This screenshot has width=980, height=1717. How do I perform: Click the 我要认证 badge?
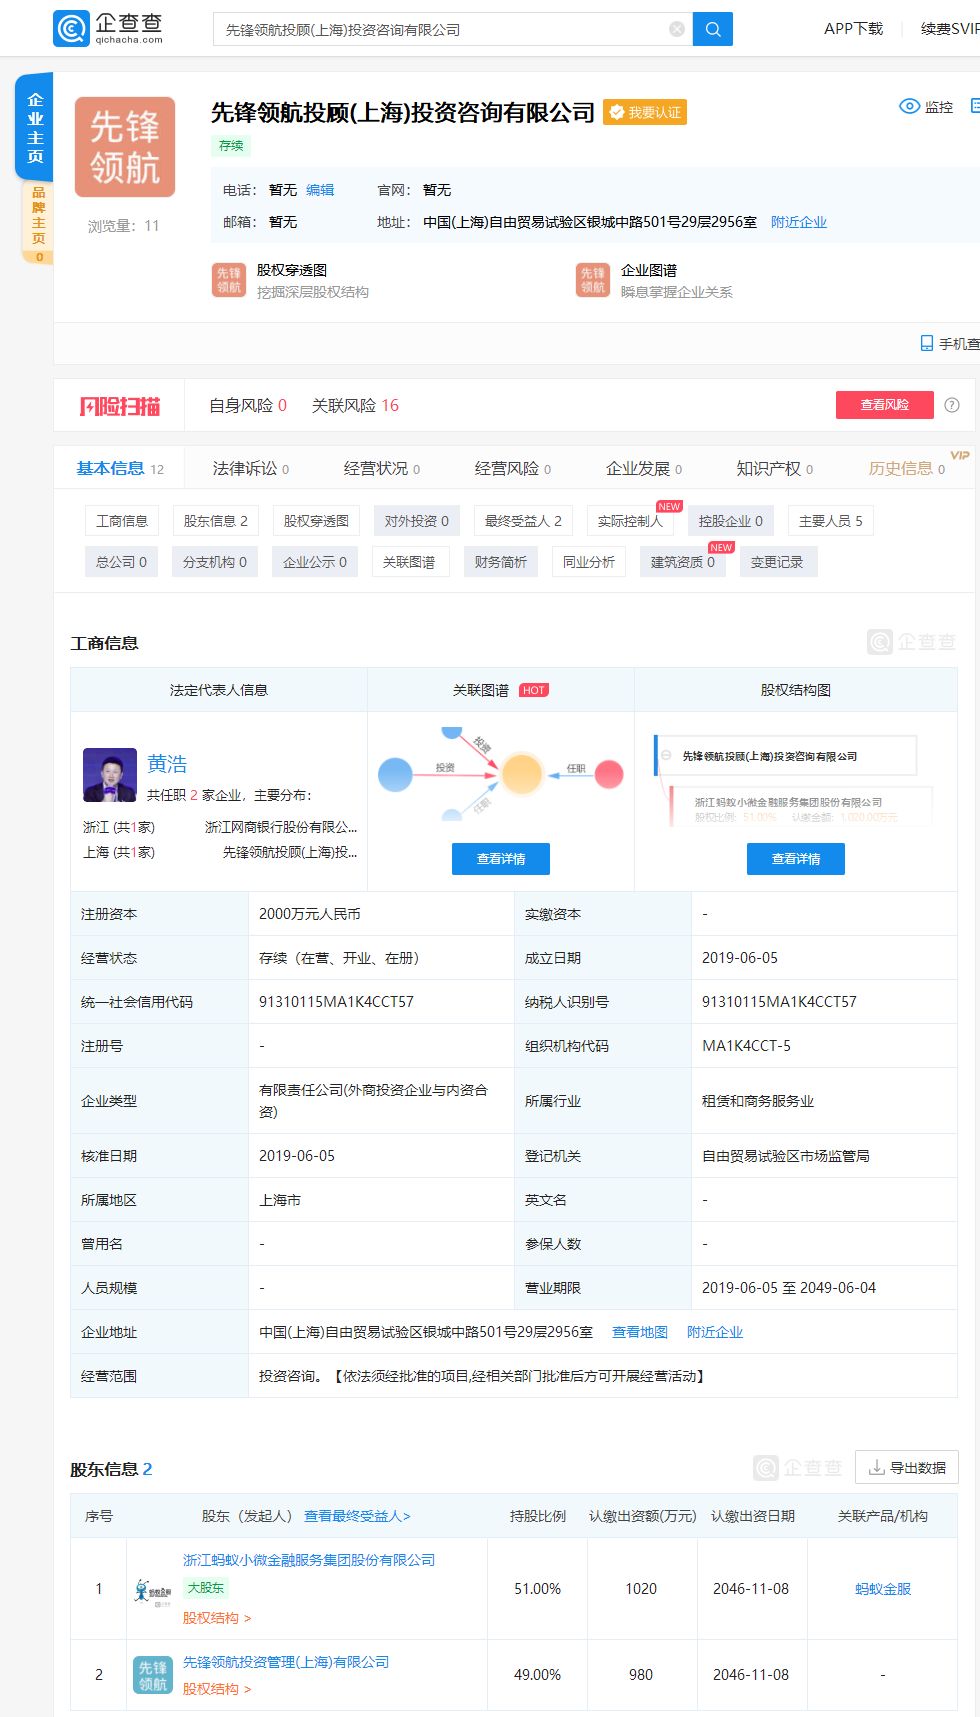coord(645,112)
